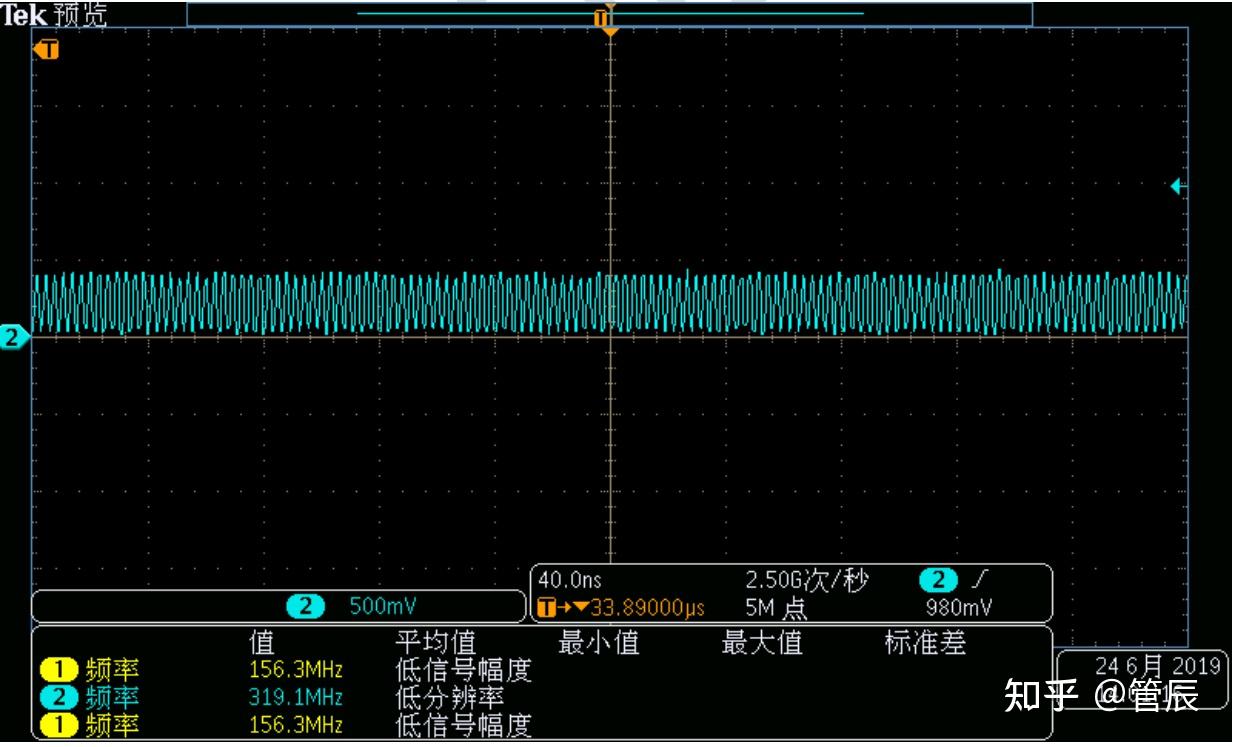Select the cyan Channel 2 频率 measurement badge

pyautogui.click(x=58, y=697)
